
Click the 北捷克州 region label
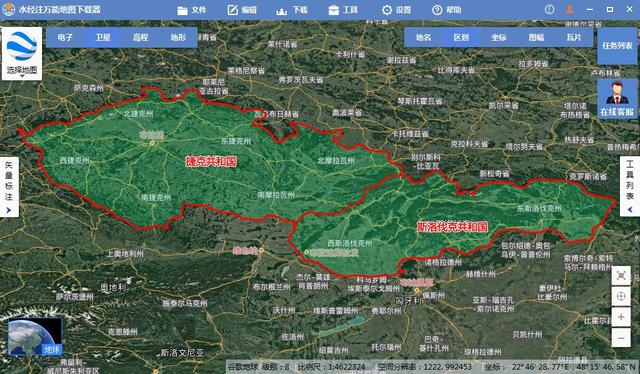coord(138,114)
